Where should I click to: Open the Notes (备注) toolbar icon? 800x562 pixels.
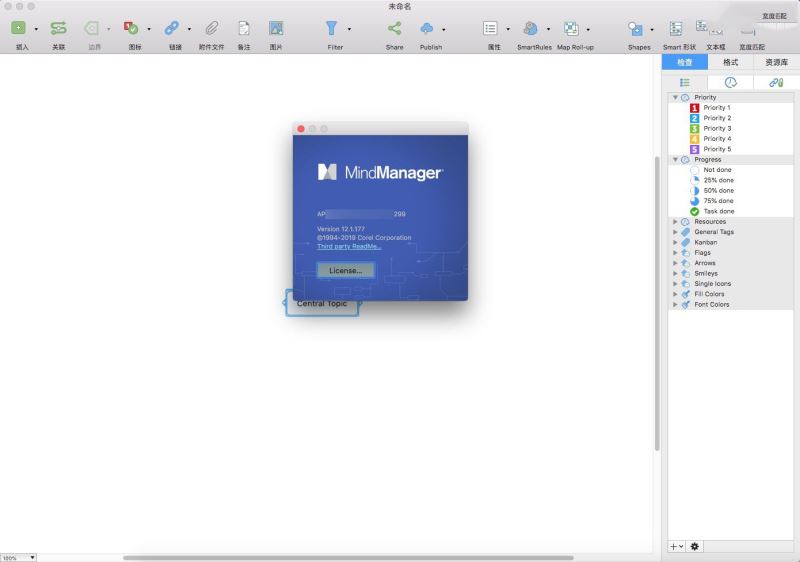click(244, 28)
